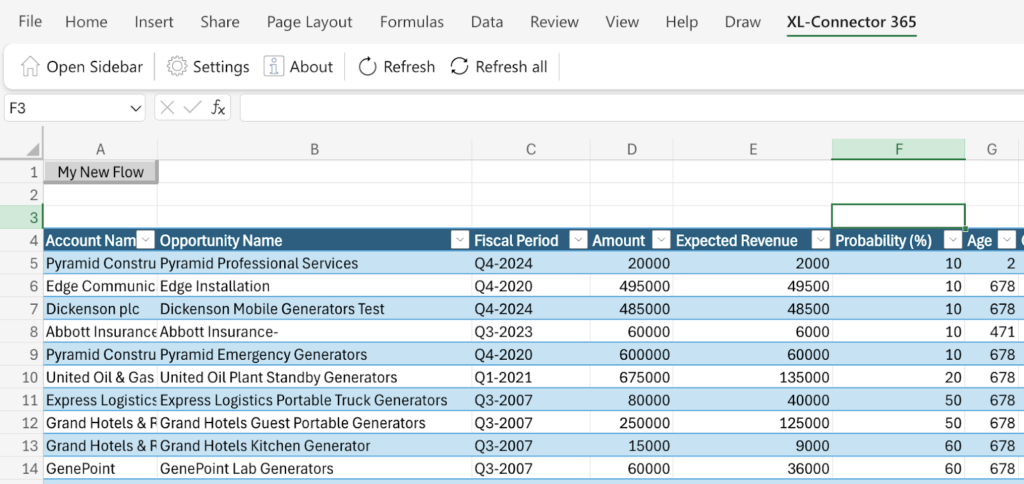Open the Share tab
The width and height of the screenshot is (1024, 484).
pos(220,22)
